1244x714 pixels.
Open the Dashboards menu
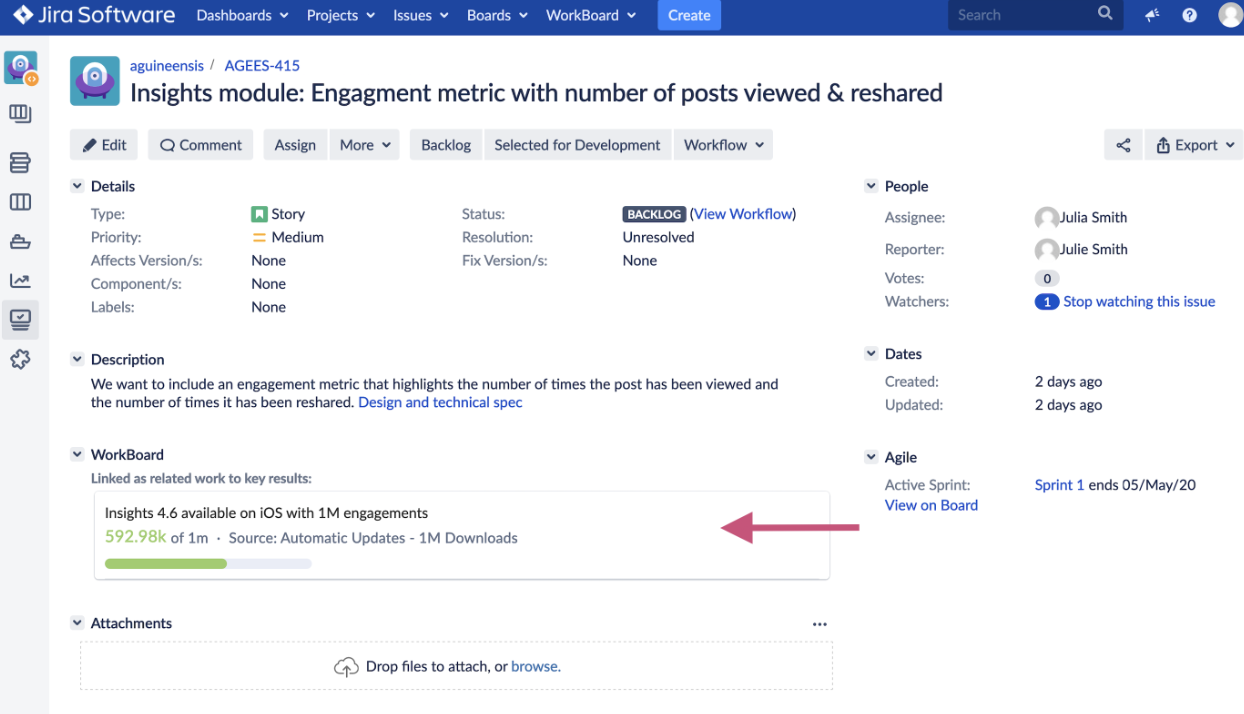click(242, 15)
